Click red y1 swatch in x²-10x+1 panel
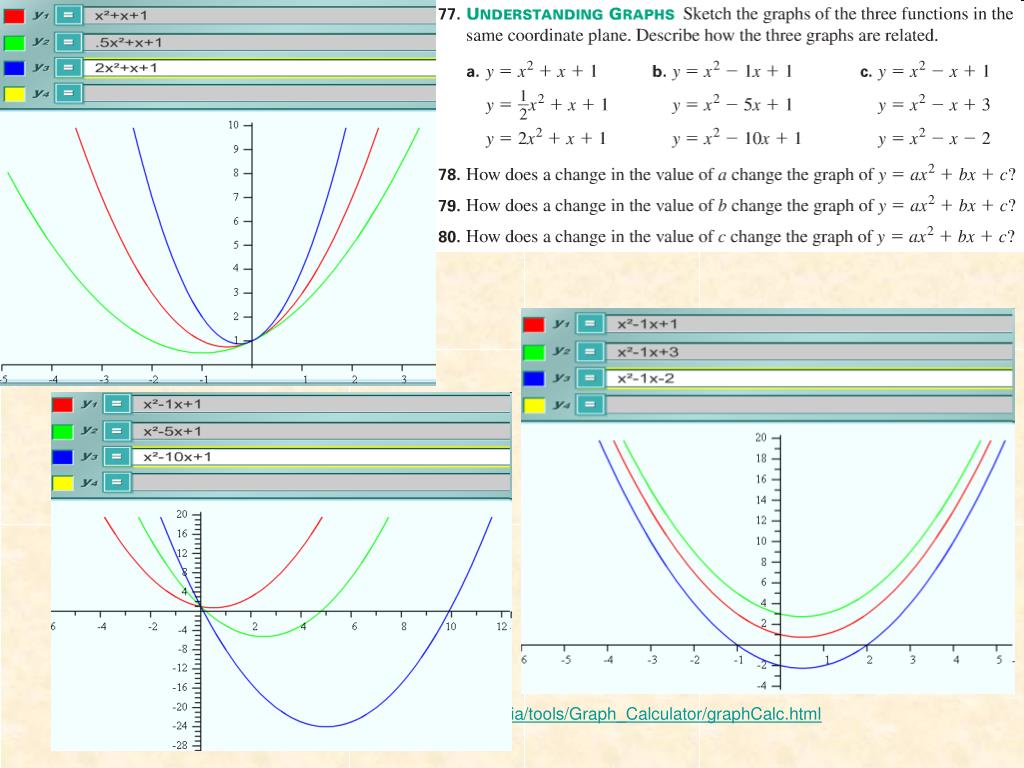The image size is (1024, 768). [62, 404]
